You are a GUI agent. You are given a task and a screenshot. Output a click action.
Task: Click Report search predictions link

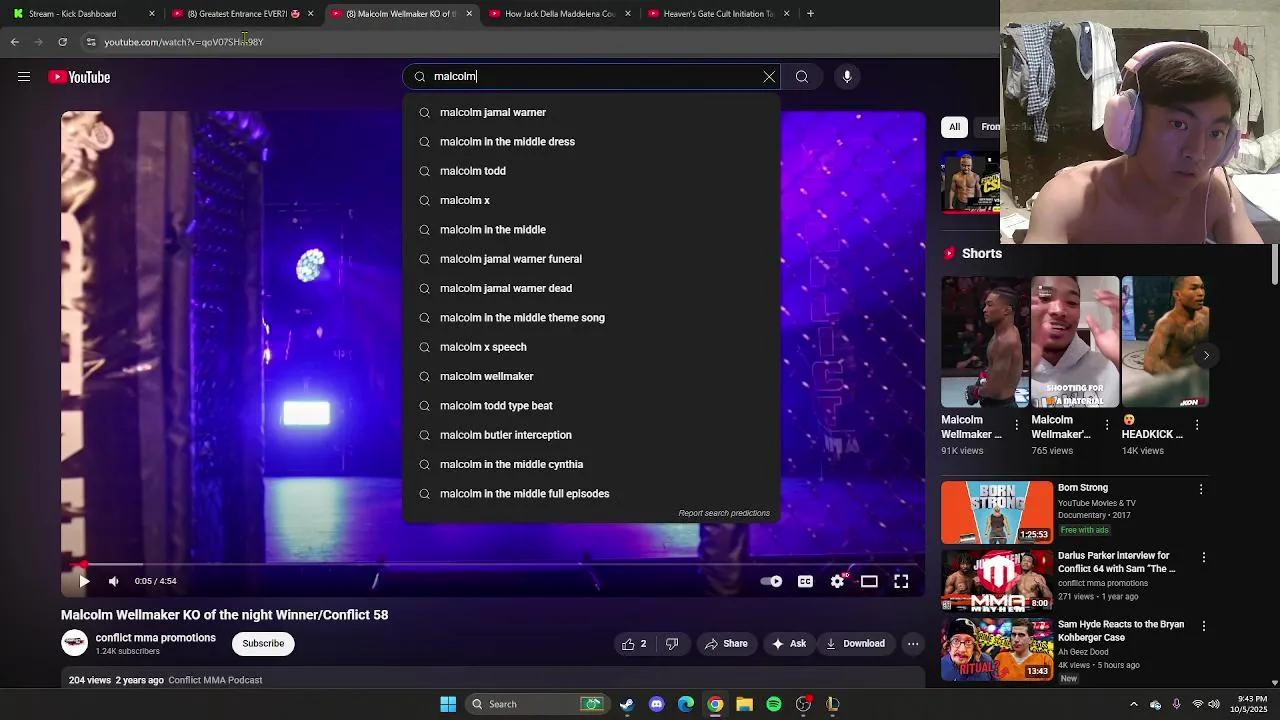(x=724, y=514)
